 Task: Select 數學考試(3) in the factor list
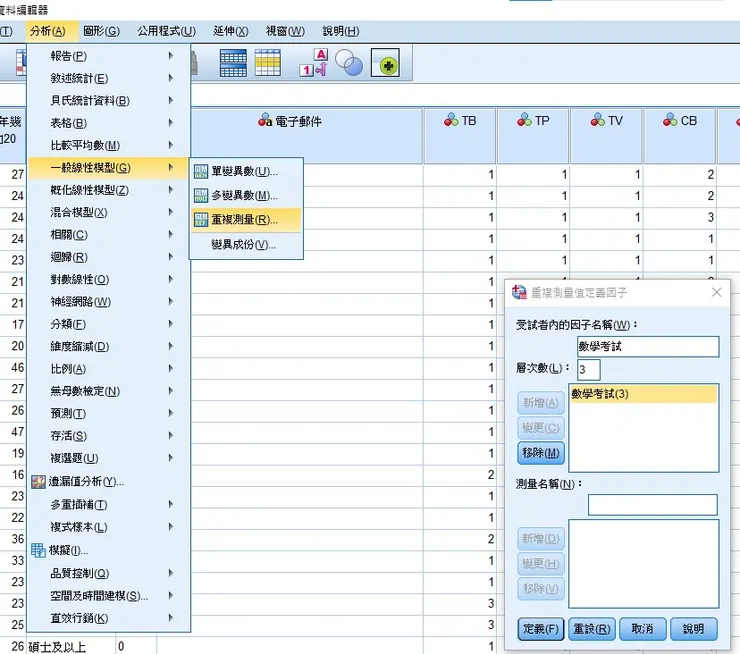point(644,394)
